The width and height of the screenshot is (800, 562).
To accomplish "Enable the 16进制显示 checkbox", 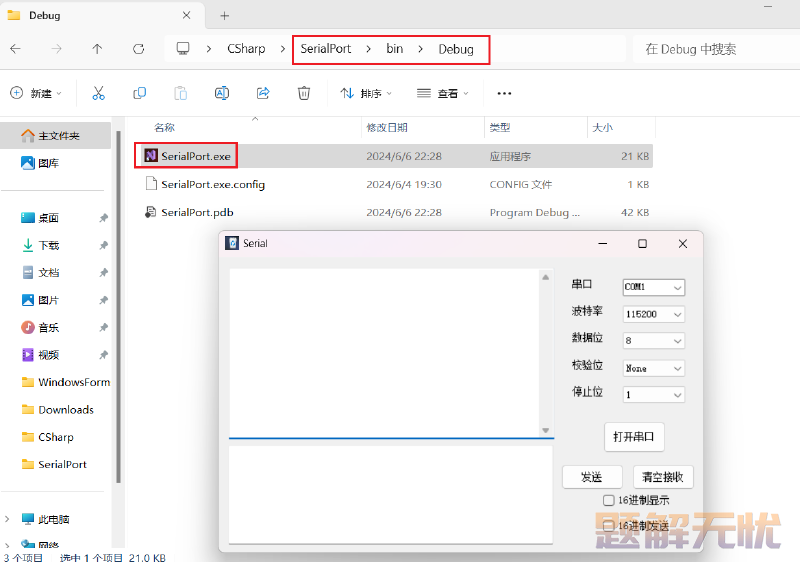I will [608, 500].
